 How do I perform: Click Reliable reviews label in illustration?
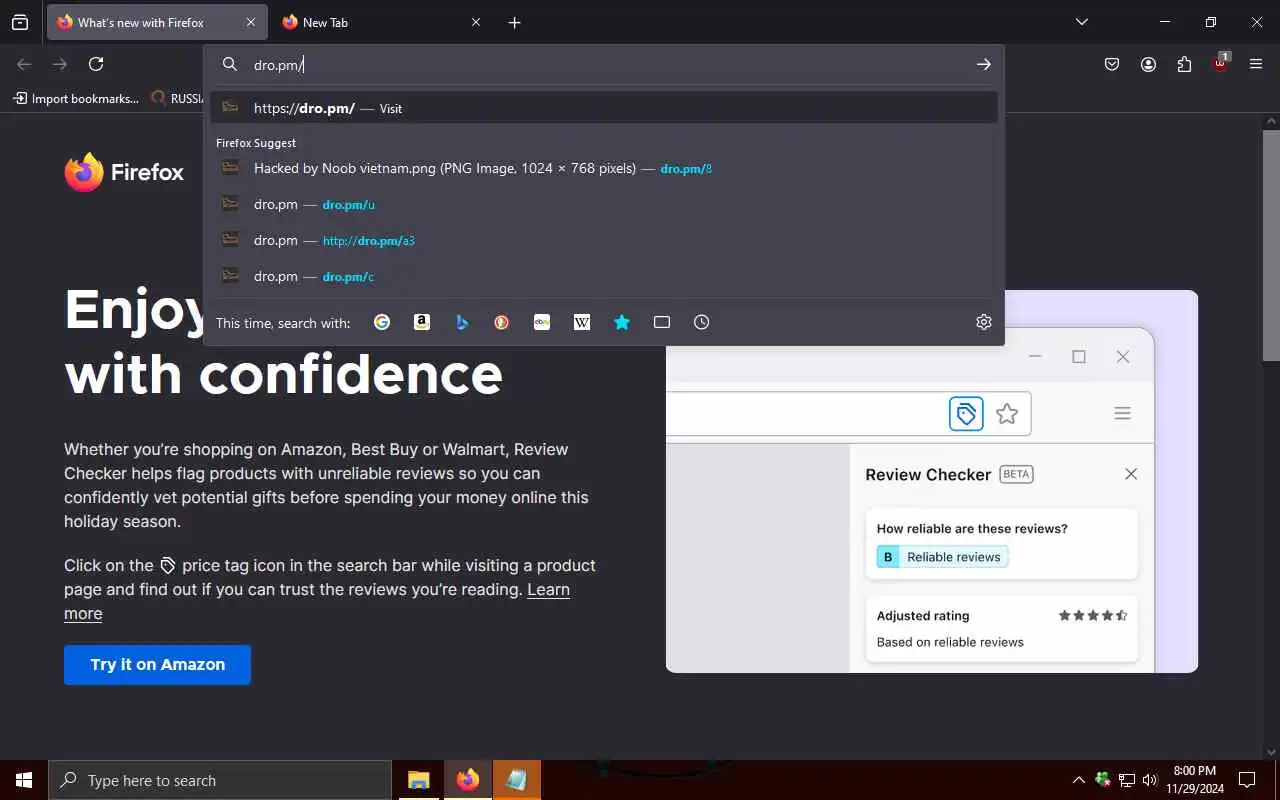[x=942, y=557]
